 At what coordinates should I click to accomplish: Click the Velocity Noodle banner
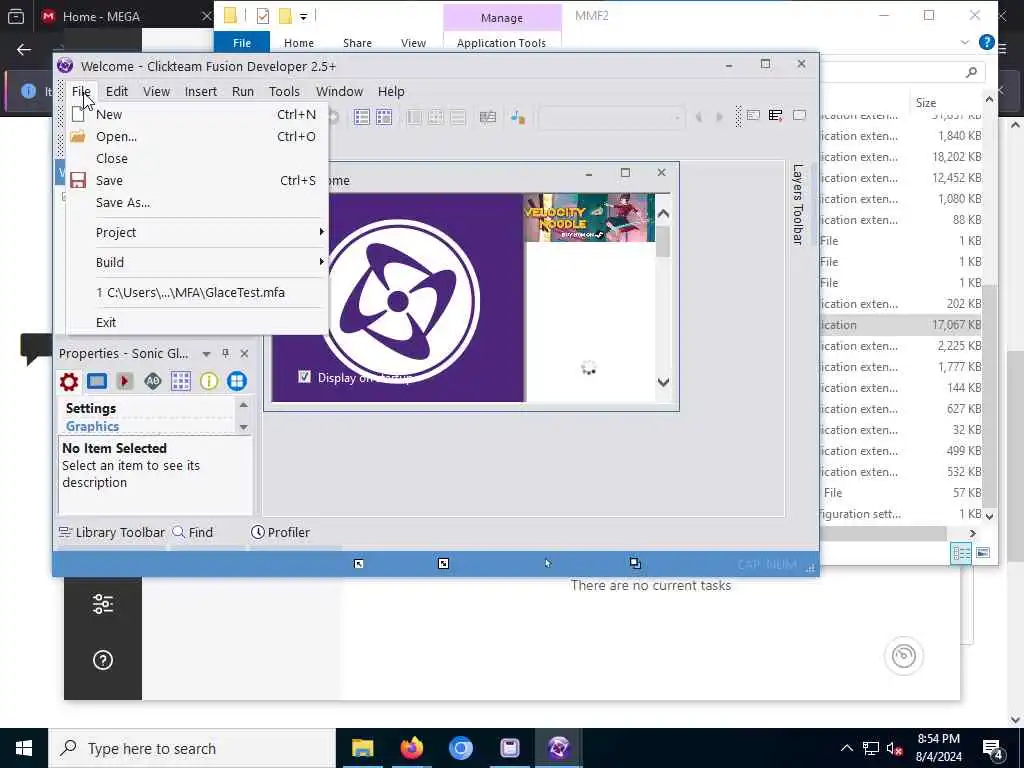[x=589, y=217]
